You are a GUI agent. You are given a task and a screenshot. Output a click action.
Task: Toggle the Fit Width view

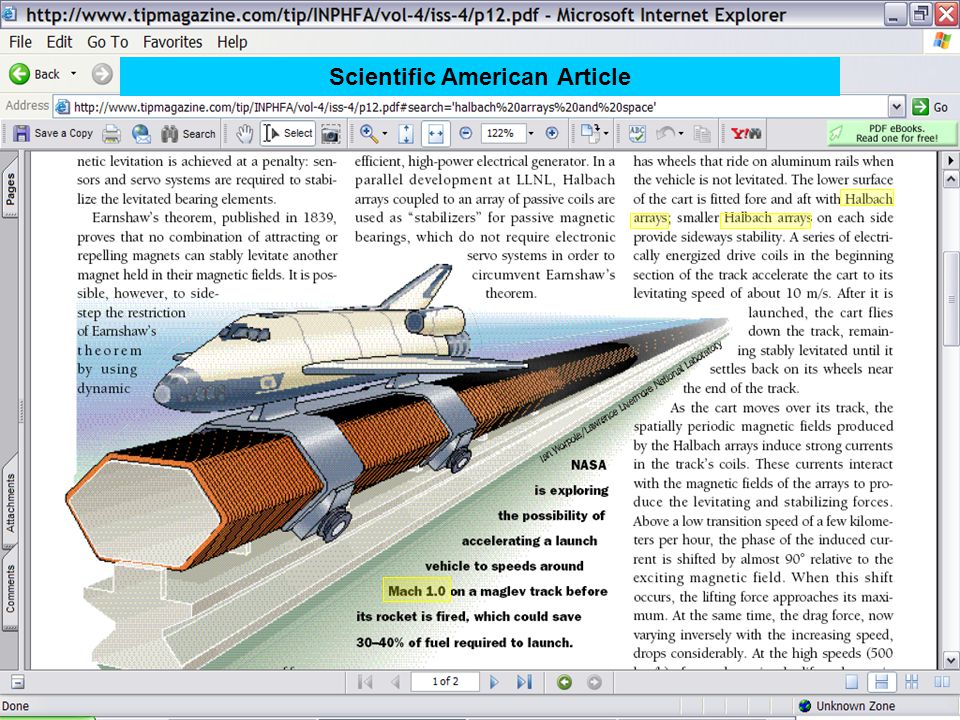(435, 133)
